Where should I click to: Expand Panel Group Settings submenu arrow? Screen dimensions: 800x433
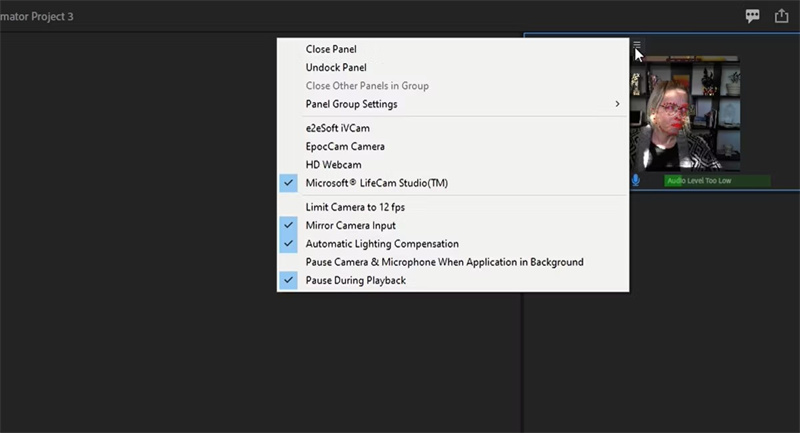click(617, 104)
